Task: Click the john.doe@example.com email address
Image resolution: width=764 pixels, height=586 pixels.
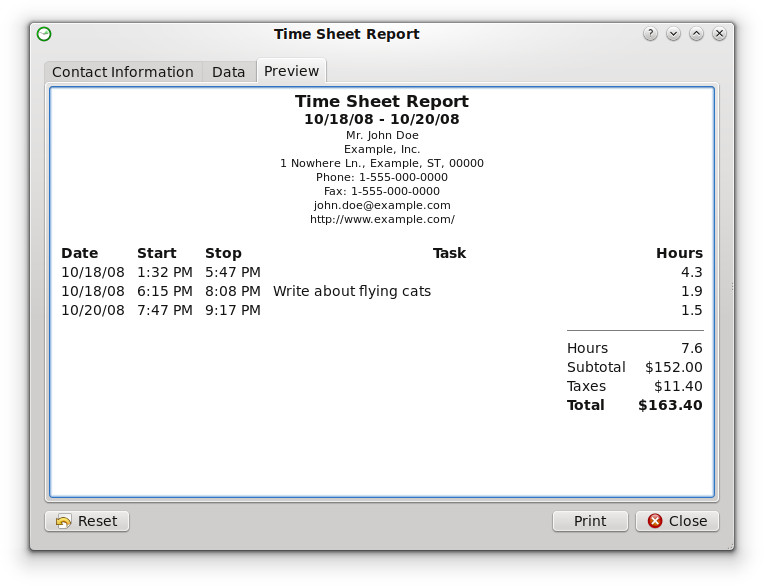Action: point(382,205)
